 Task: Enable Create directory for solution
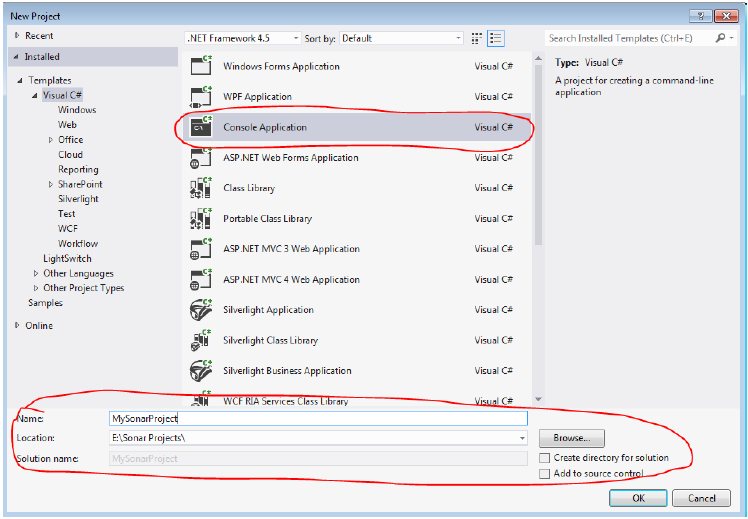[x=544, y=458]
